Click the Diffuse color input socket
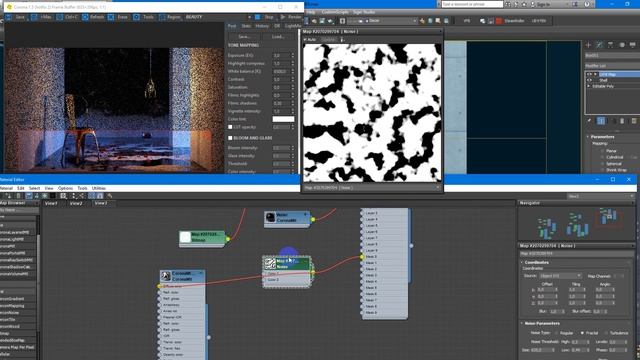 pyautogui.click(x=159, y=287)
